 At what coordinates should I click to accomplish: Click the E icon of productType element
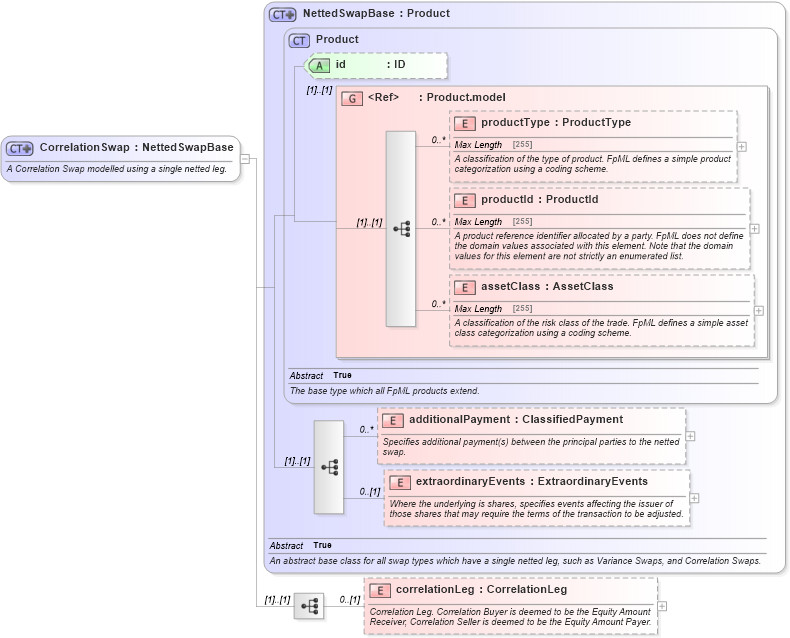point(465,123)
